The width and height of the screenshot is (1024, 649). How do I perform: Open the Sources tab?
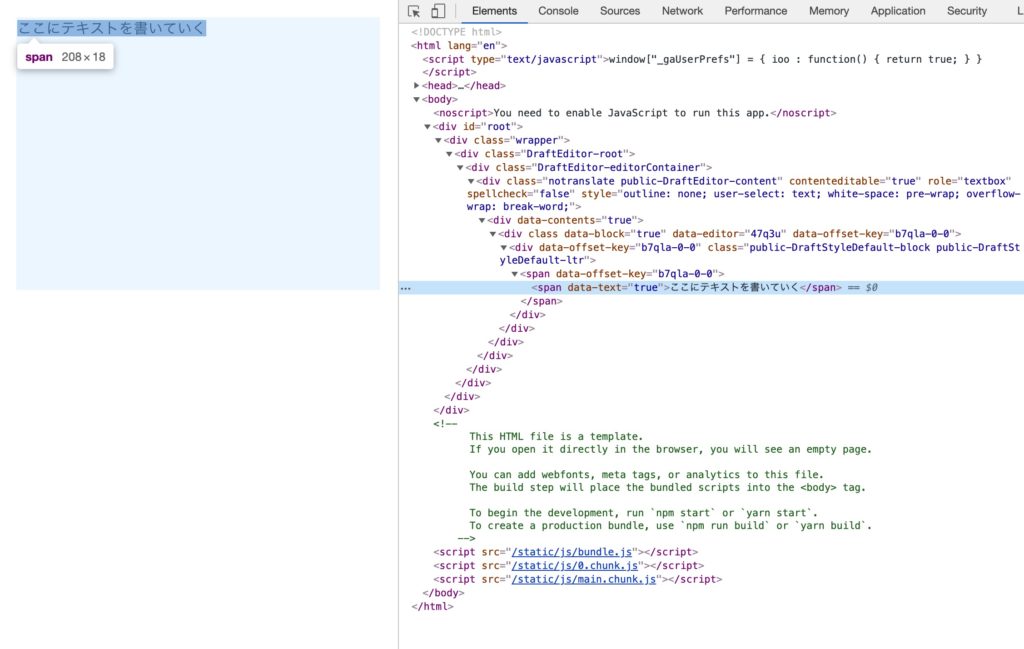click(x=620, y=11)
